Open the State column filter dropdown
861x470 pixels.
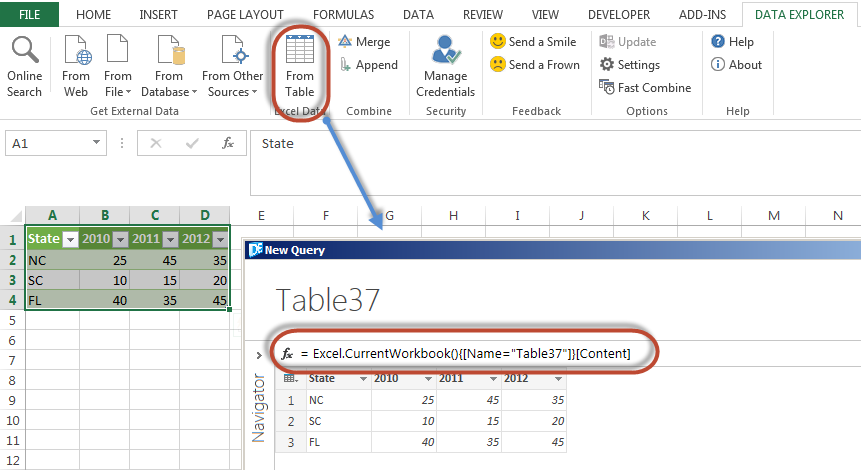70,239
